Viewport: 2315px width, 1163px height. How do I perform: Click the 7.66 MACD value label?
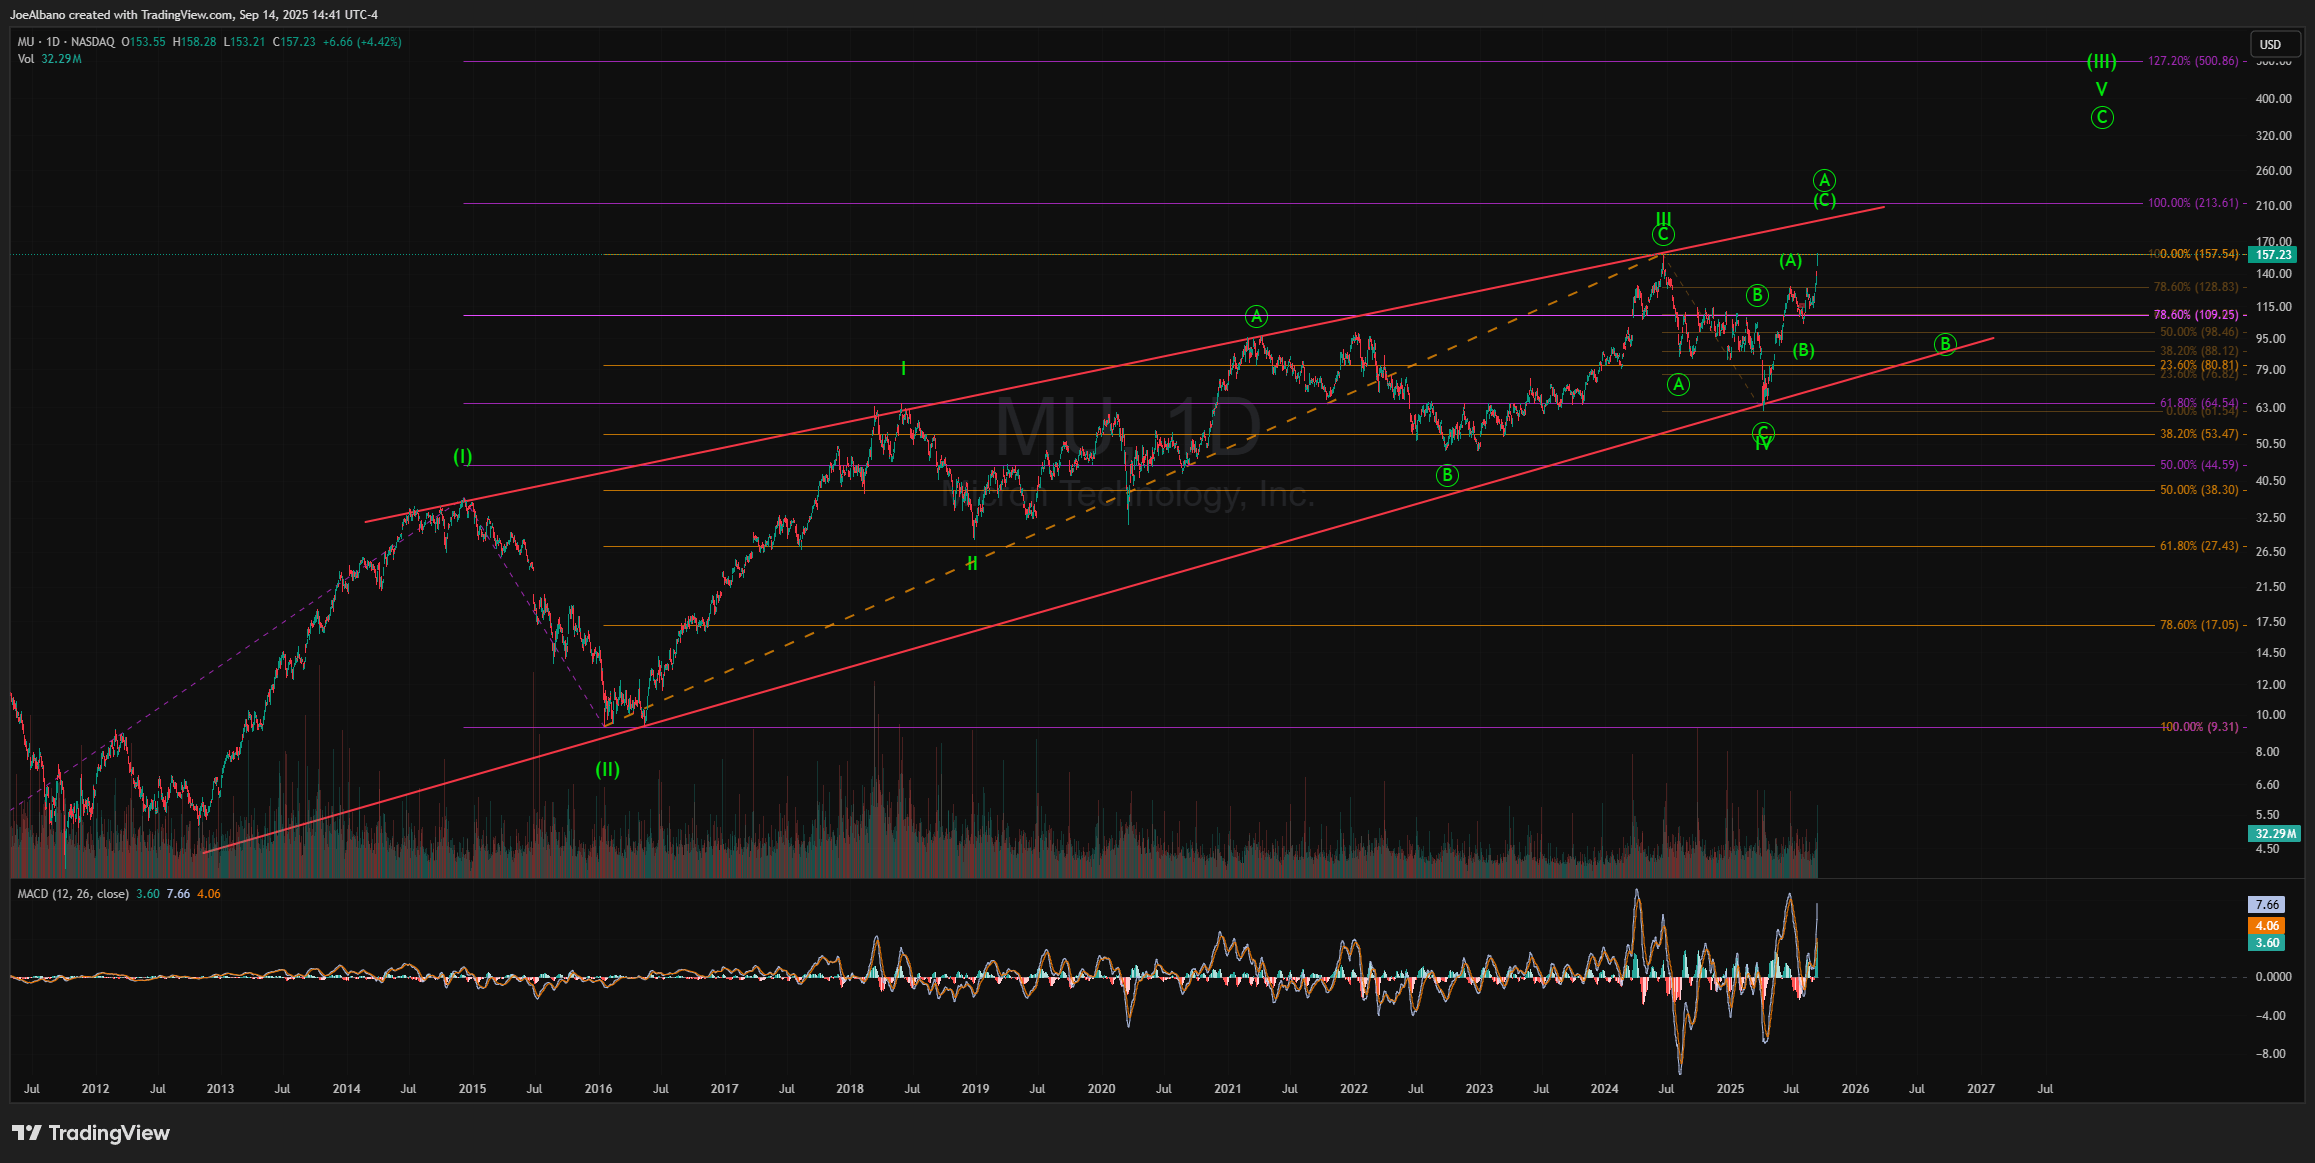coord(2266,905)
